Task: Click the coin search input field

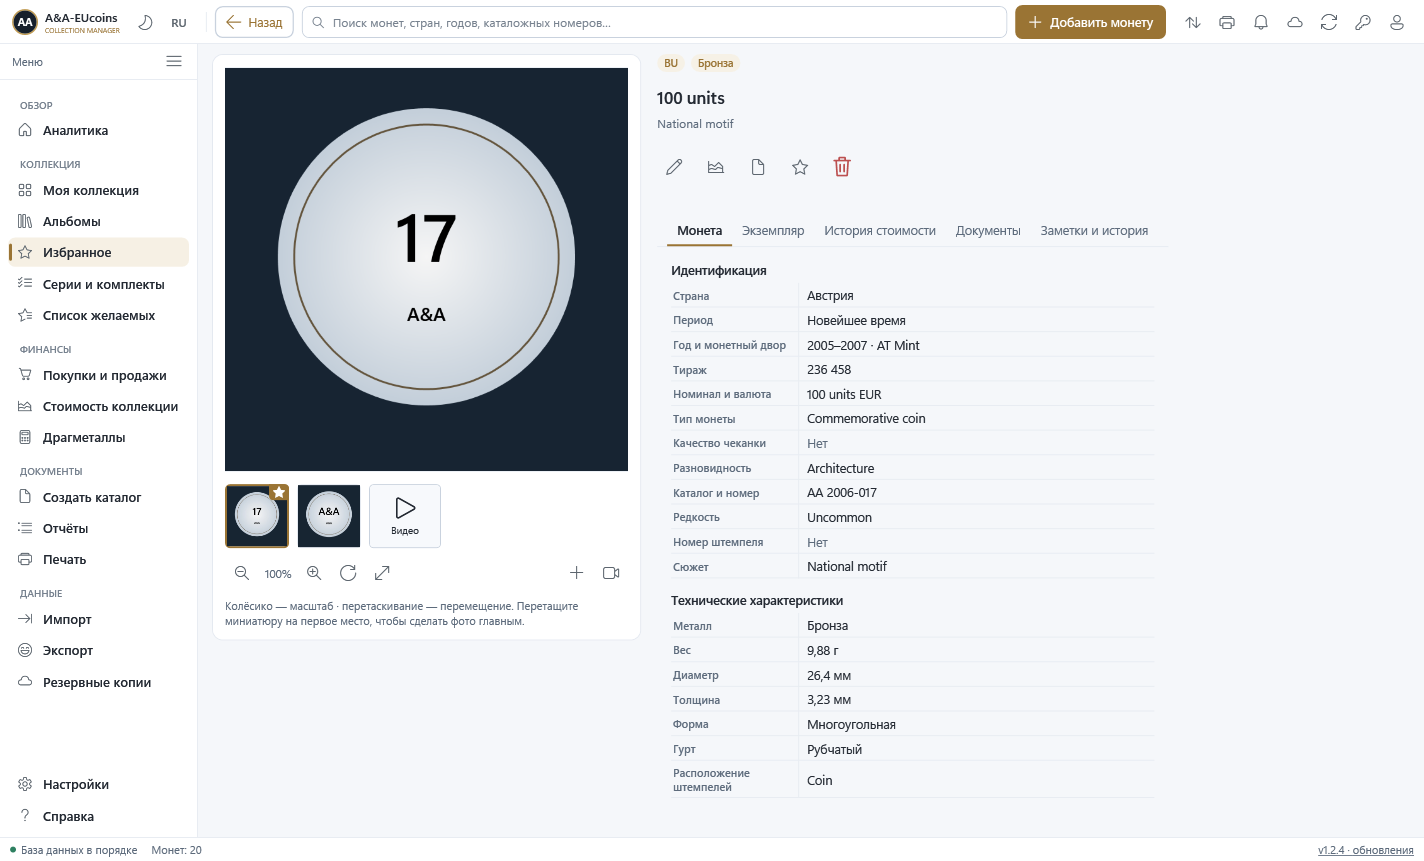Action: click(654, 22)
